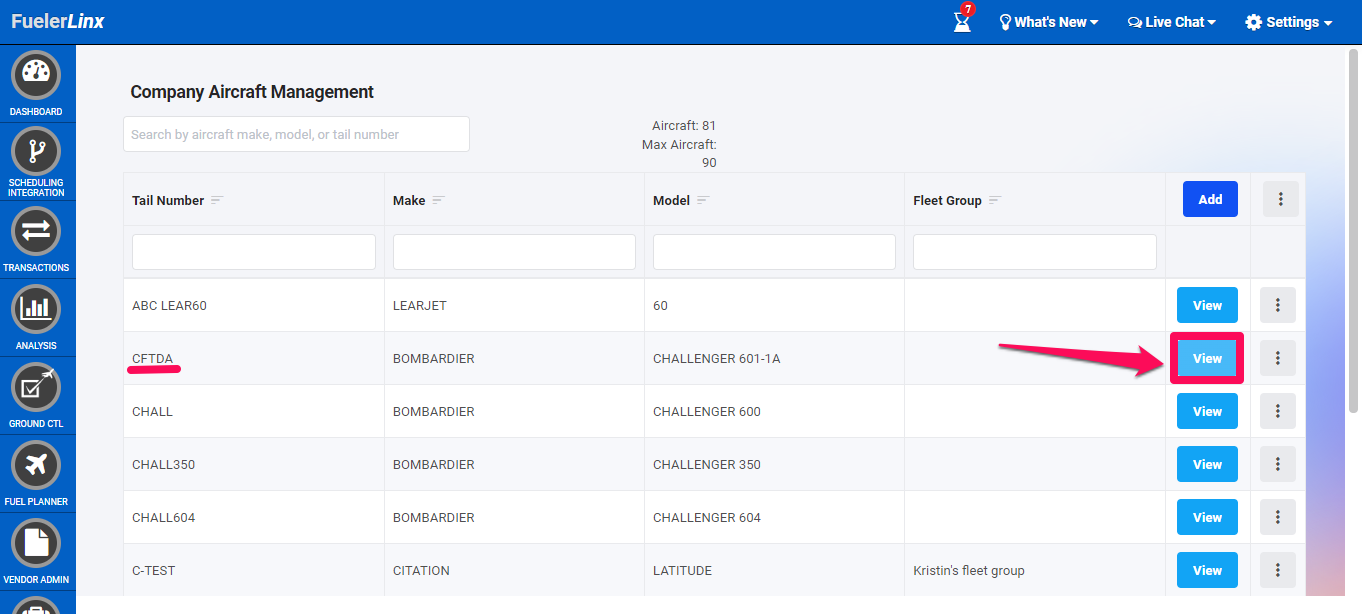Expand the Live Chat dropdown

[x=1172, y=22]
